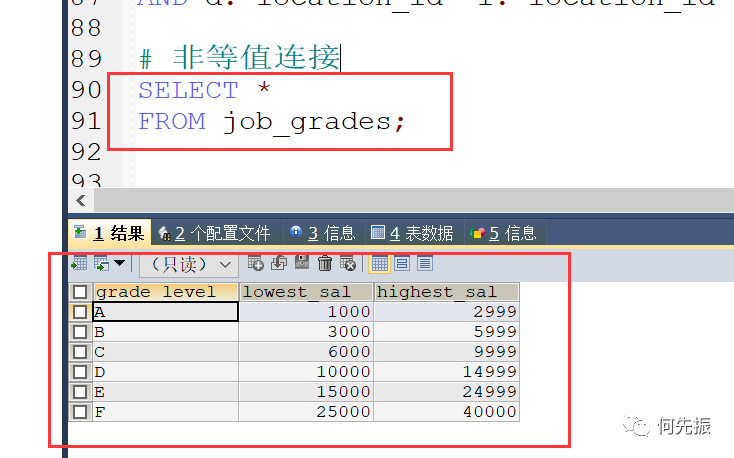734x458 pixels.
Task: Select the lowest_sal cell 15000
Action: pyautogui.click(x=306, y=392)
